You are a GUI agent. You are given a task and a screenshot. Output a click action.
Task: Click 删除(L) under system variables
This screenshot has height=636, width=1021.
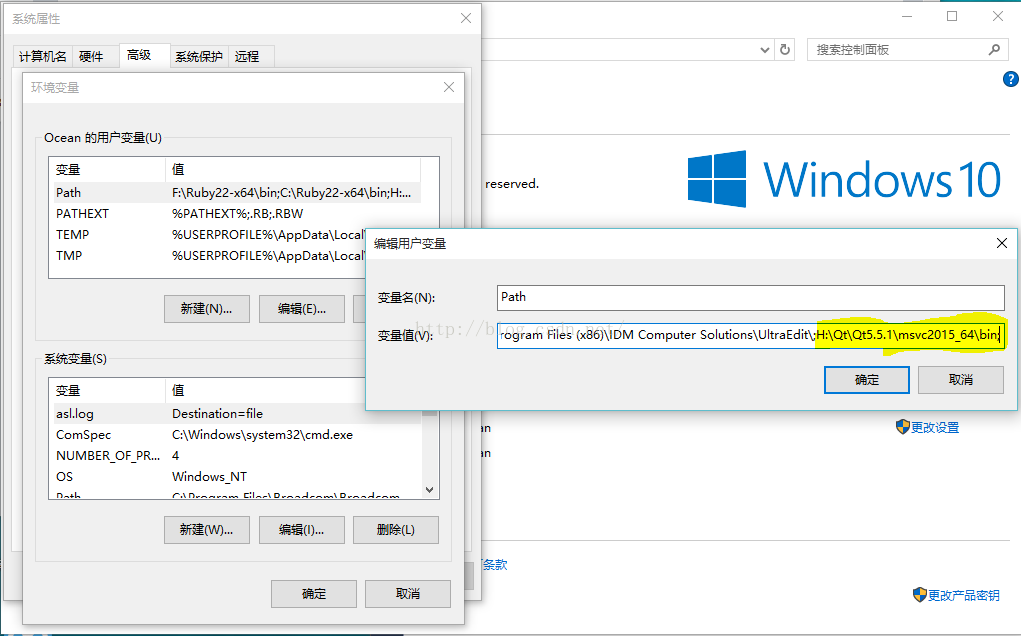pos(396,530)
